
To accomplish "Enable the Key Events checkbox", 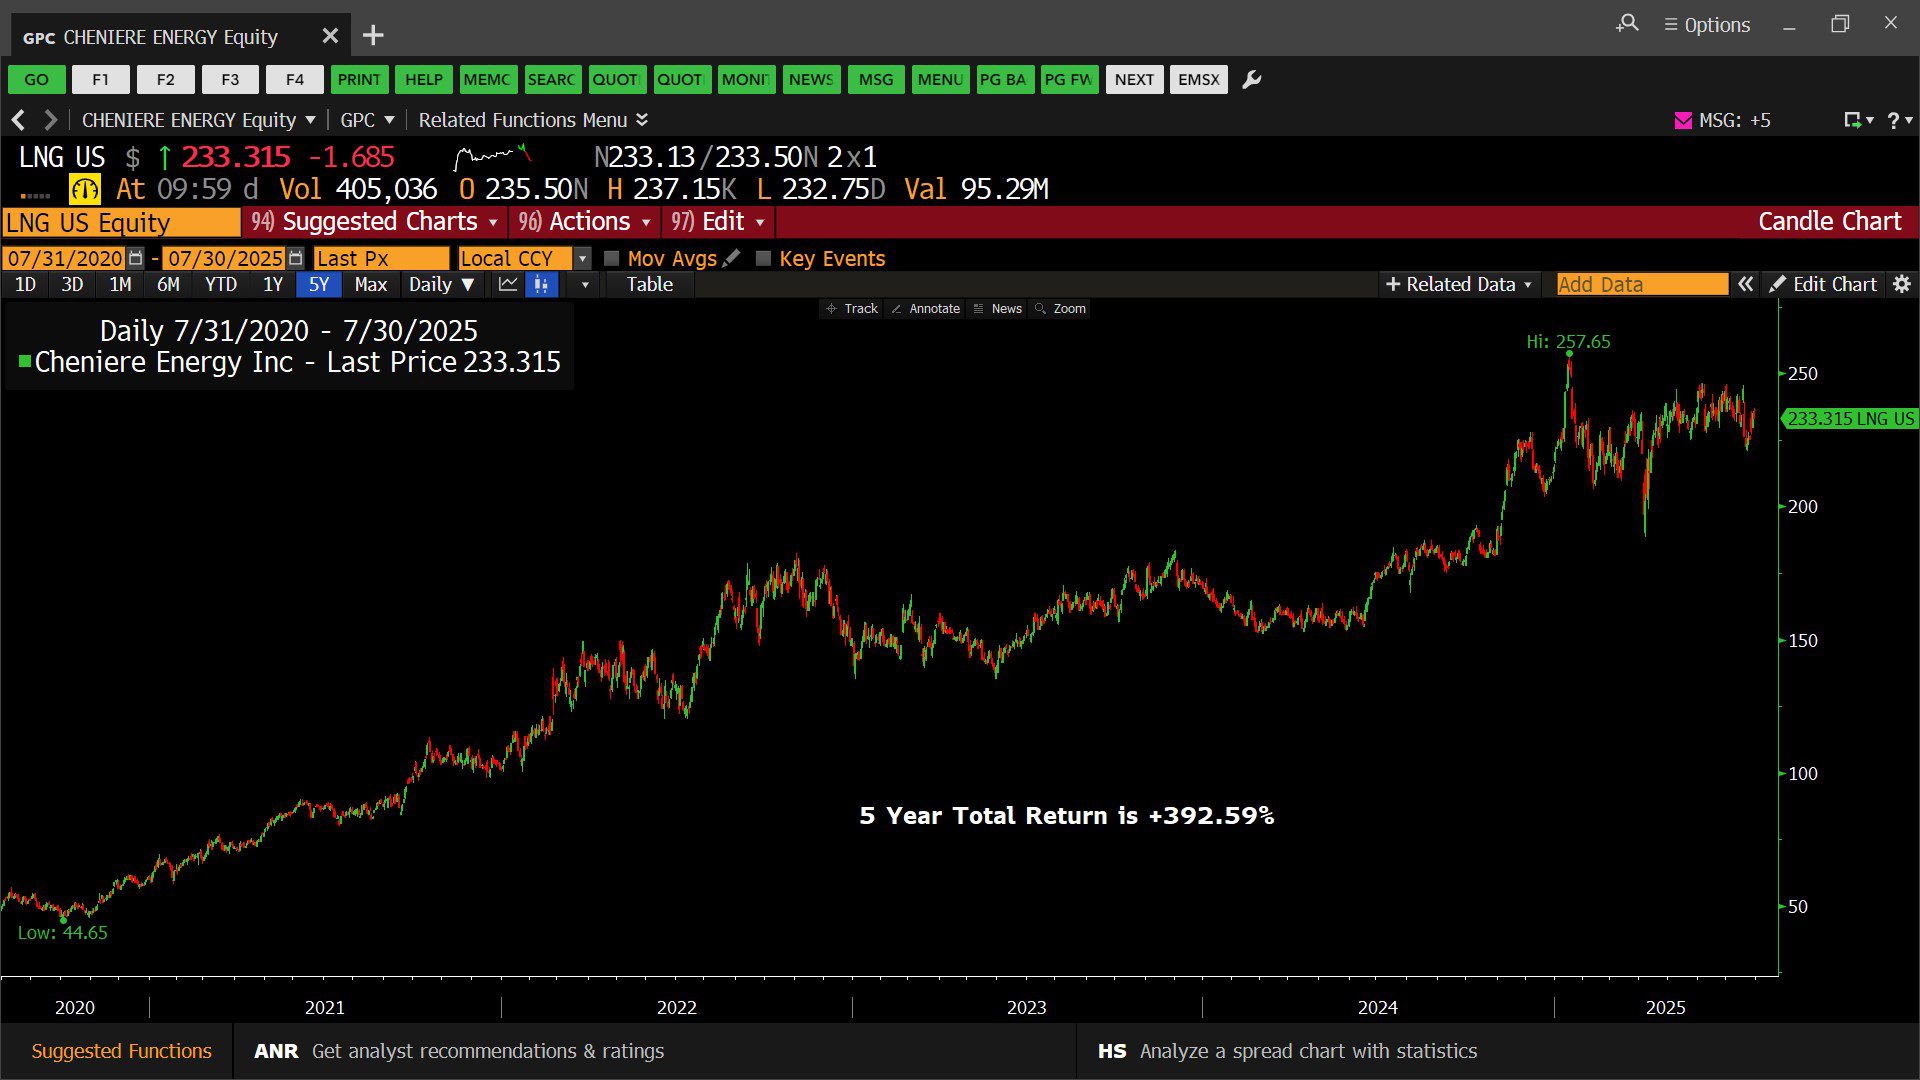I will (764, 258).
